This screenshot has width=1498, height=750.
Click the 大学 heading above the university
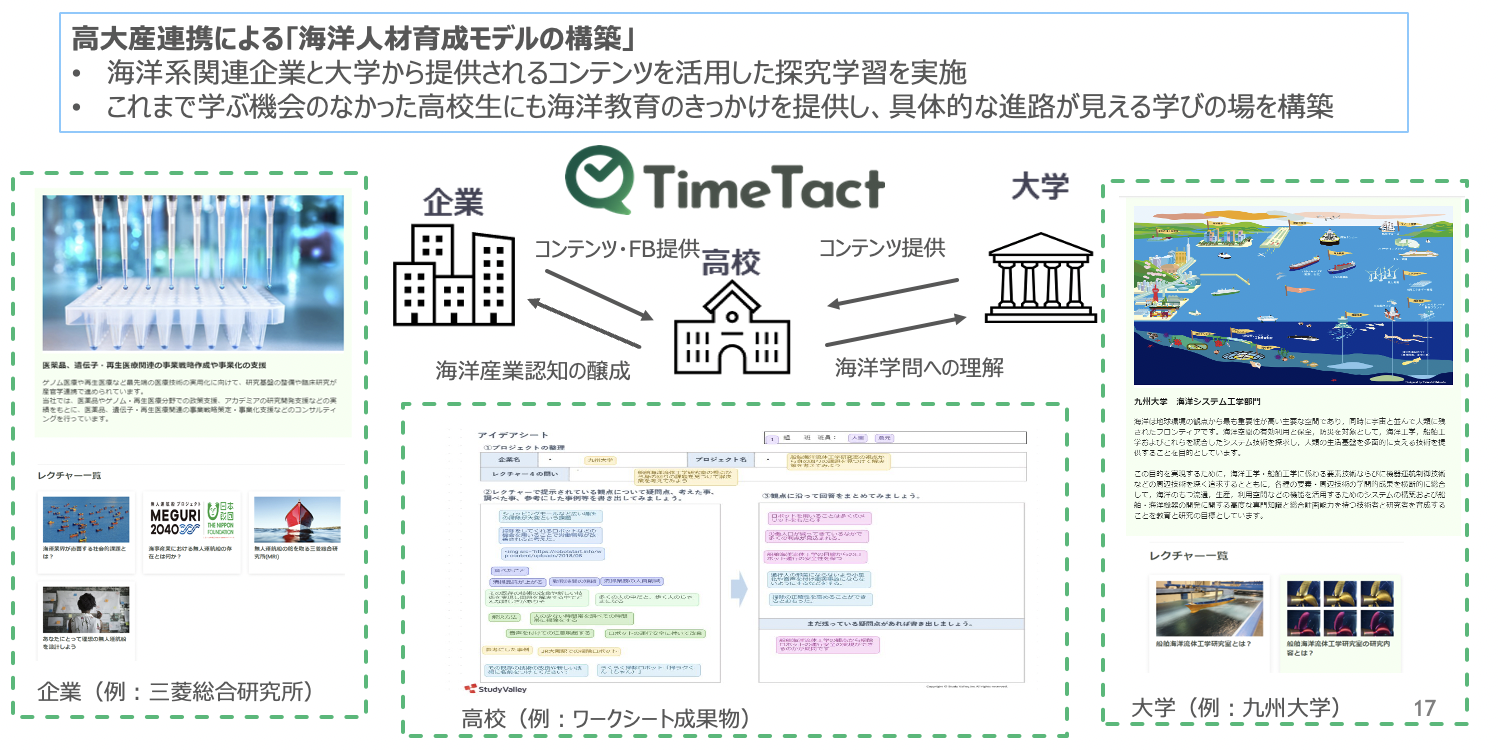point(1038,186)
